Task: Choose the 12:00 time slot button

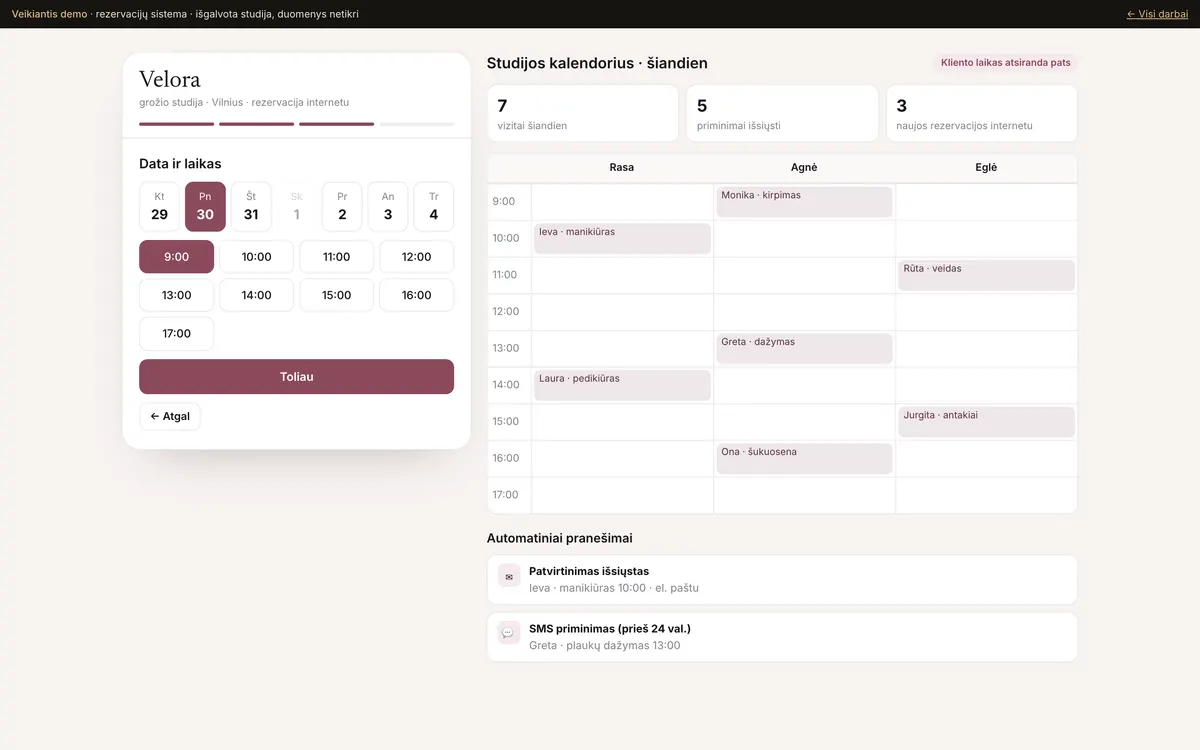Action: tap(416, 257)
